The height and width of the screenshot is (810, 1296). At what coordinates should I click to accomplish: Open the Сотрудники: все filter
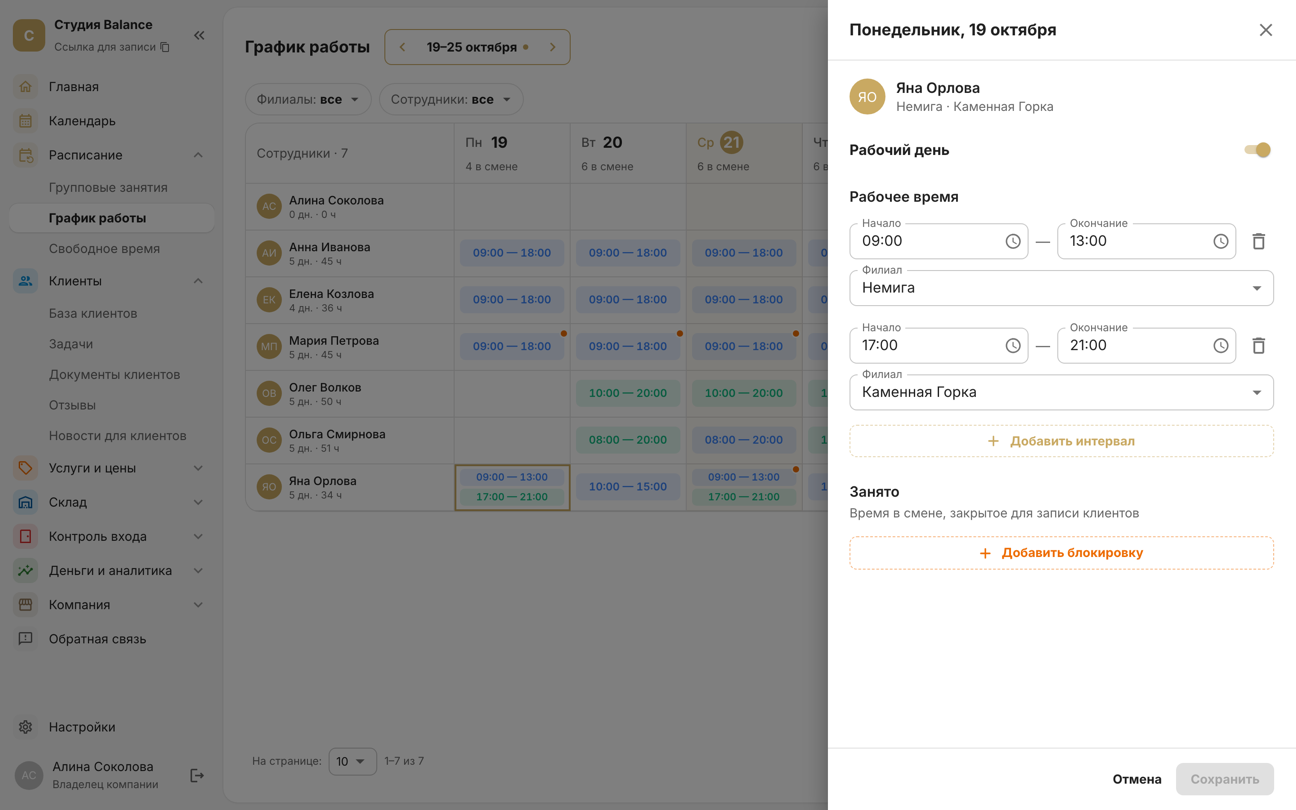coord(451,100)
